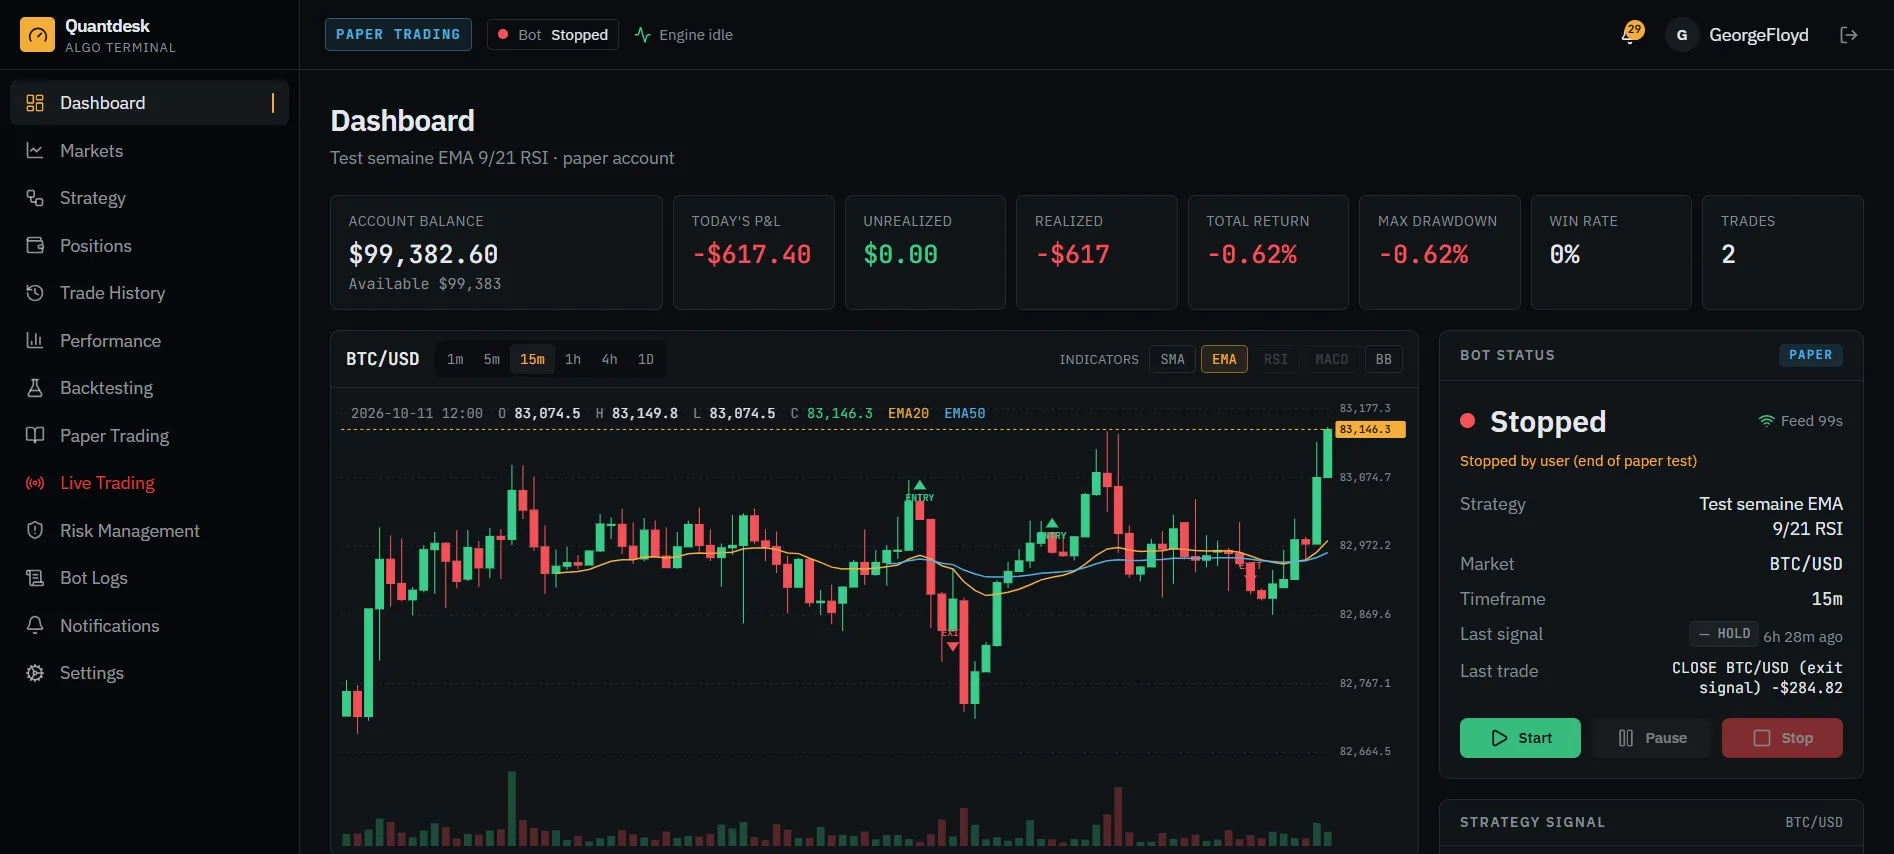This screenshot has width=1894, height=854.
Task: Select the 5m chart timeframe
Action: [x=492, y=359]
